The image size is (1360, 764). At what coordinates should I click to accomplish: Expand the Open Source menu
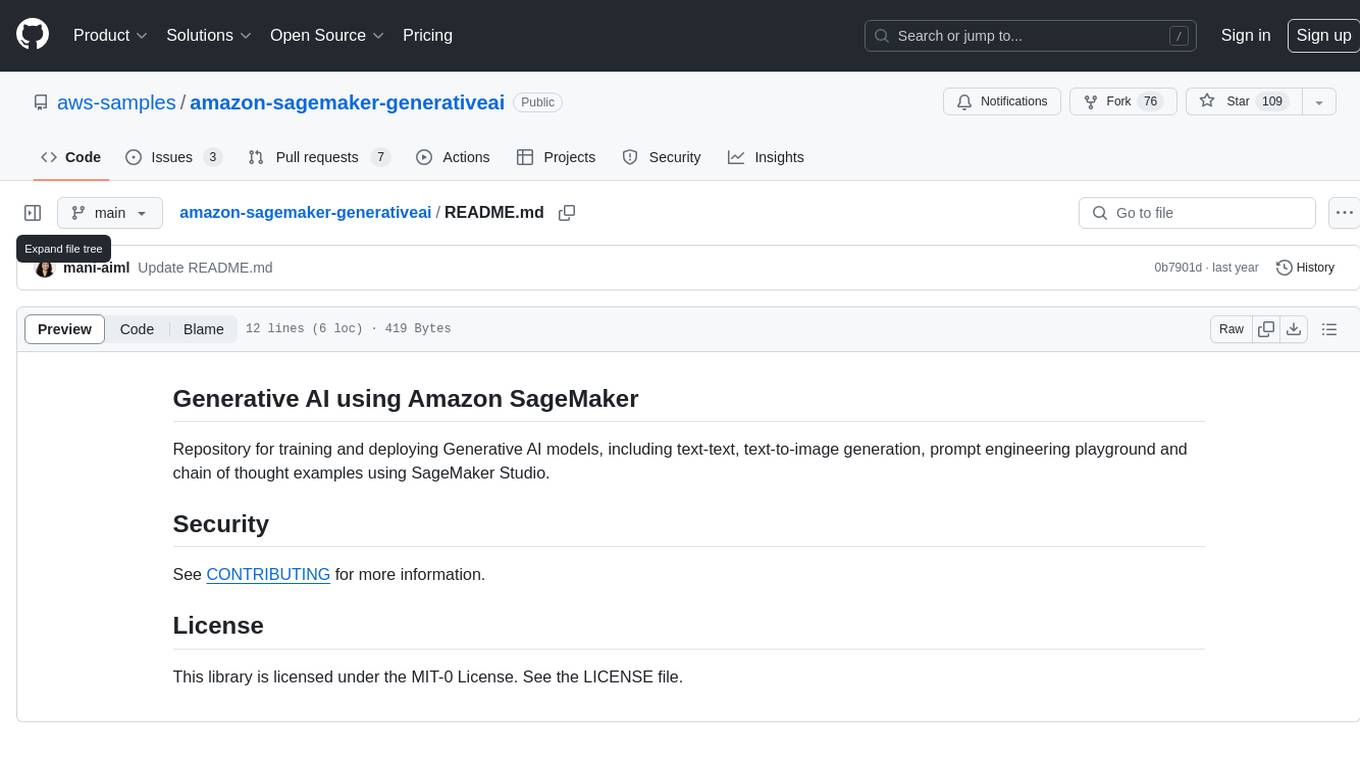(327, 35)
